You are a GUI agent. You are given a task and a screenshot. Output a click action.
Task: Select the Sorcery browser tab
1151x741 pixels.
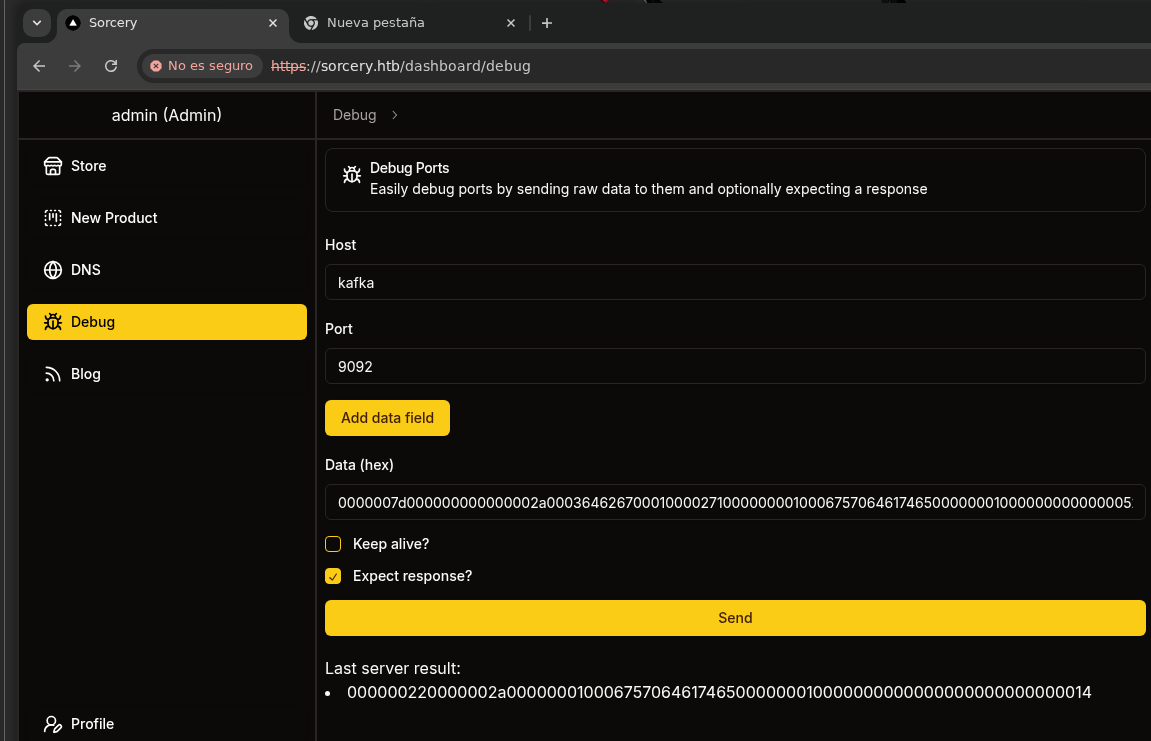tap(160, 23)
